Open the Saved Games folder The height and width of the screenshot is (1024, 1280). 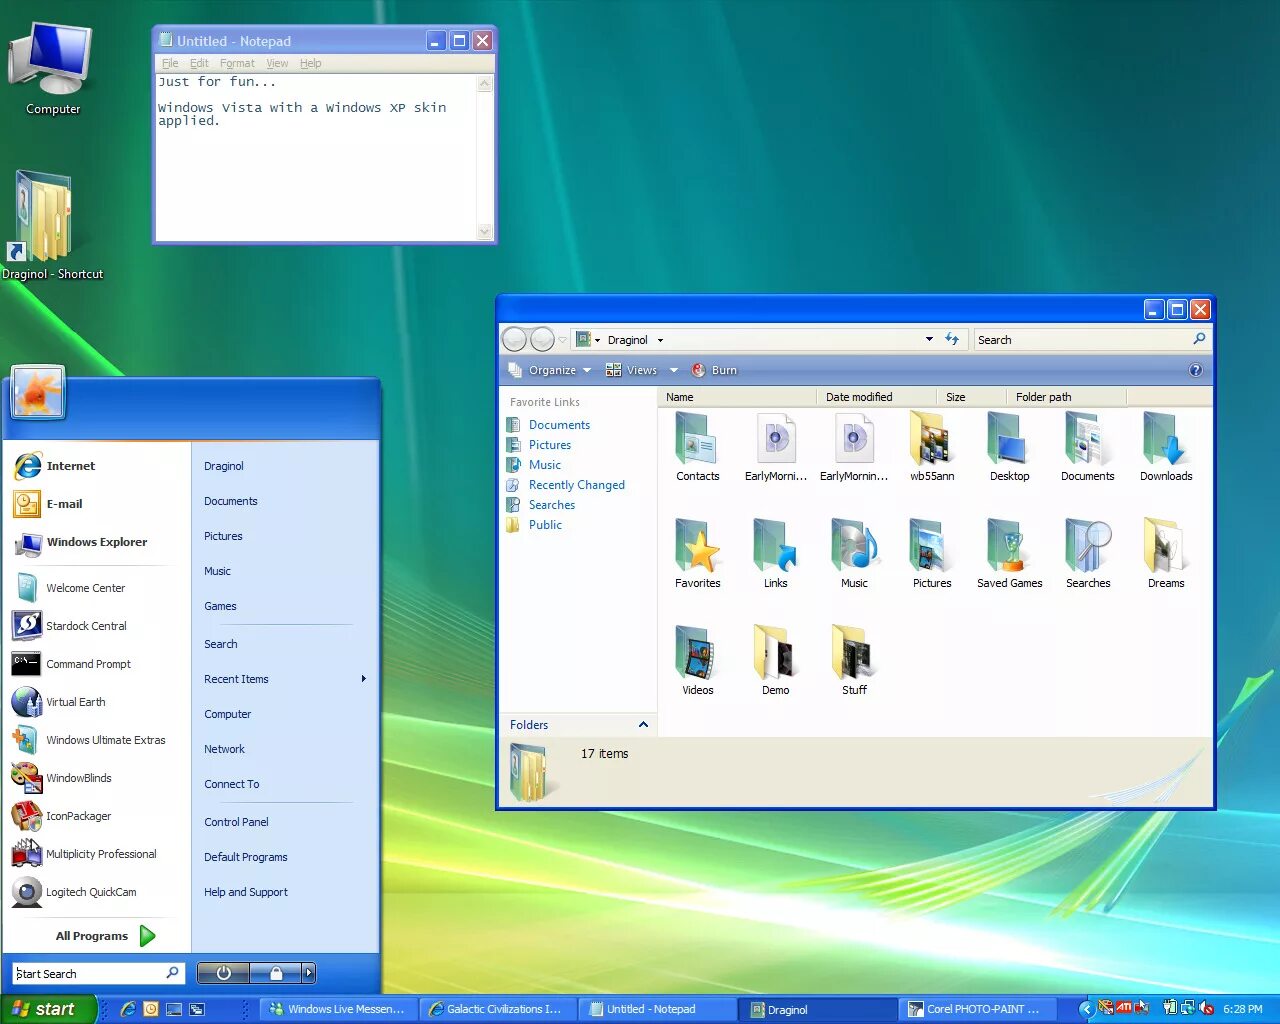(1010, 554)
